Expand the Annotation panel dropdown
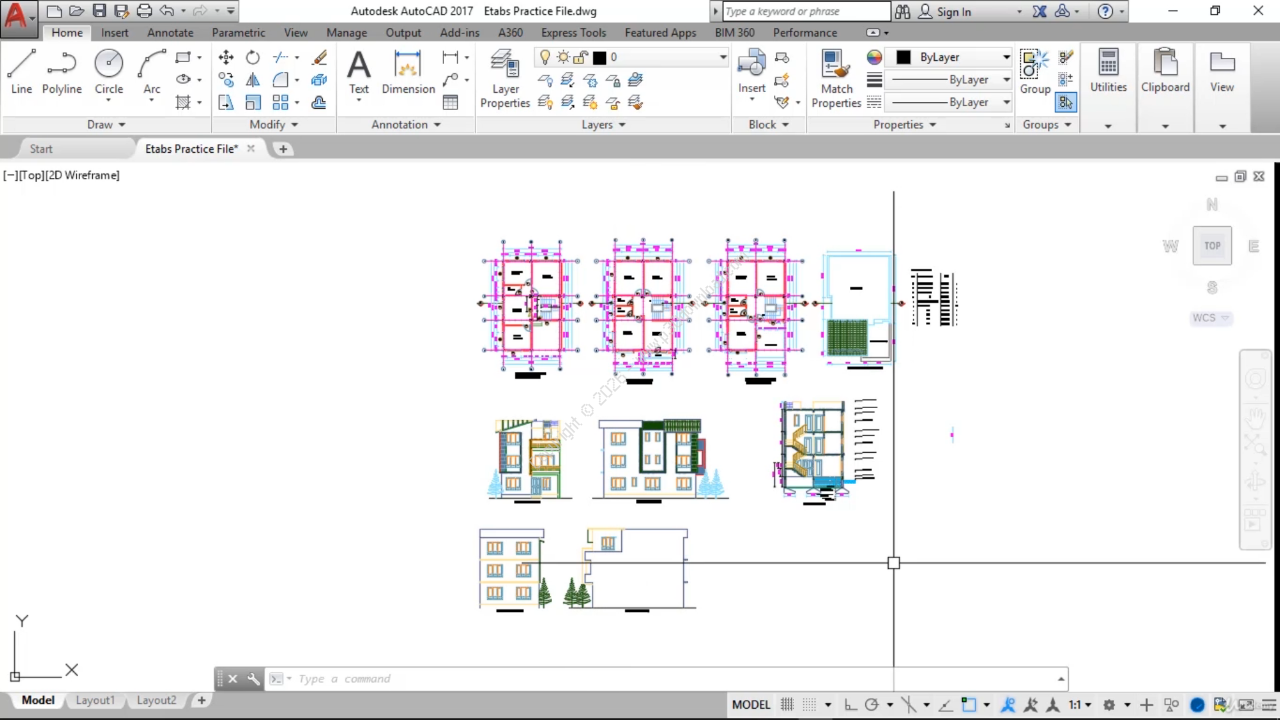This screenshot has height=720, width=1280. click(406, 124)
